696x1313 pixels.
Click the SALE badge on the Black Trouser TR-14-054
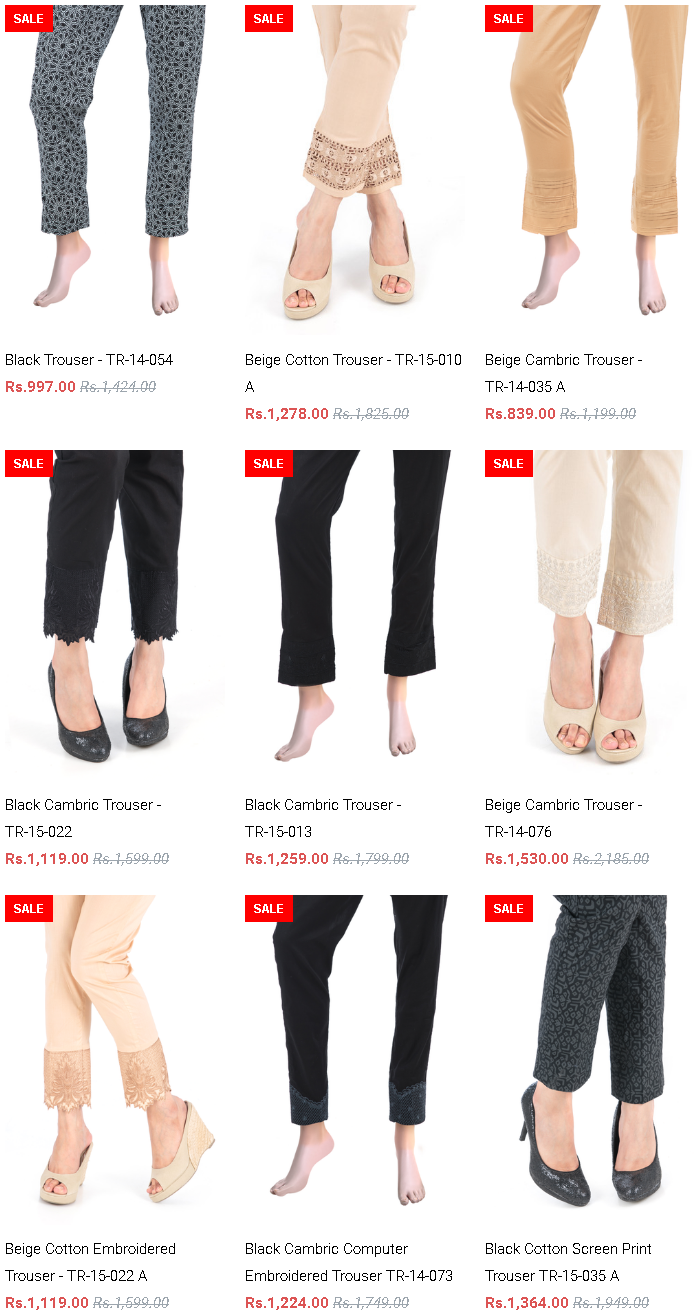(29, 19)
